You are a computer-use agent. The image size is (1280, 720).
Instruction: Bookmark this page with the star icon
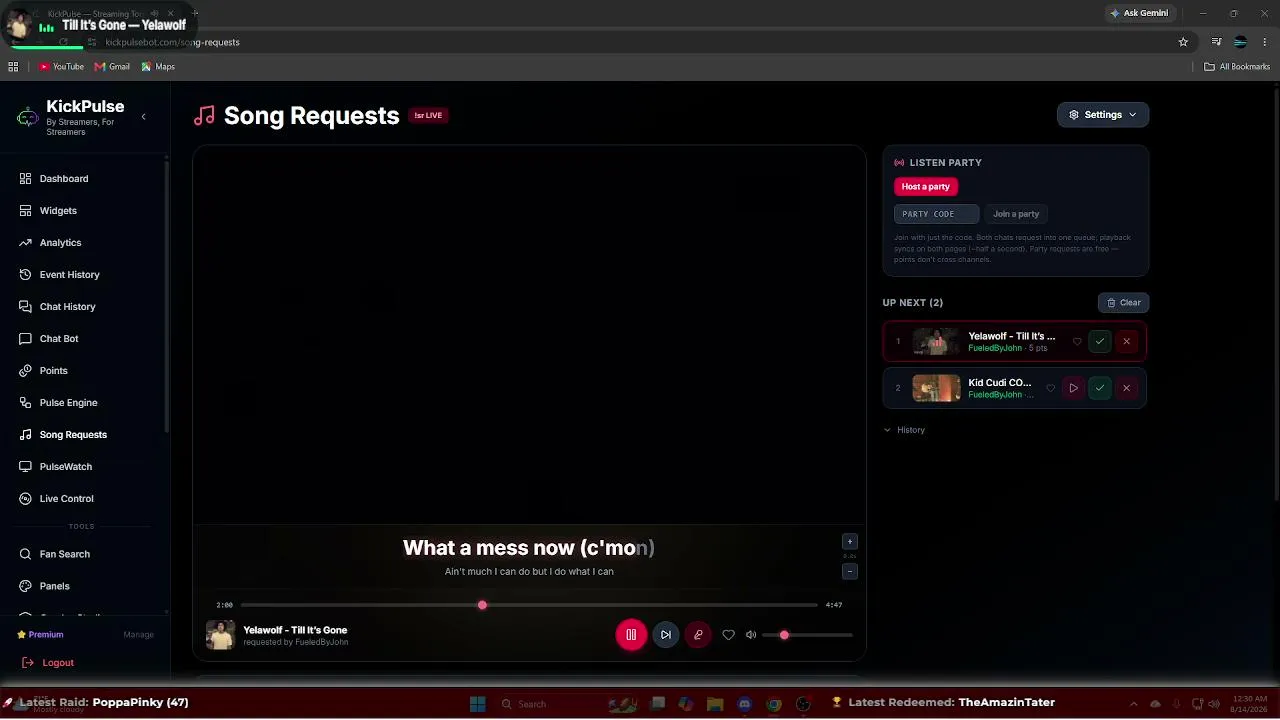[x=1183, y=42]
